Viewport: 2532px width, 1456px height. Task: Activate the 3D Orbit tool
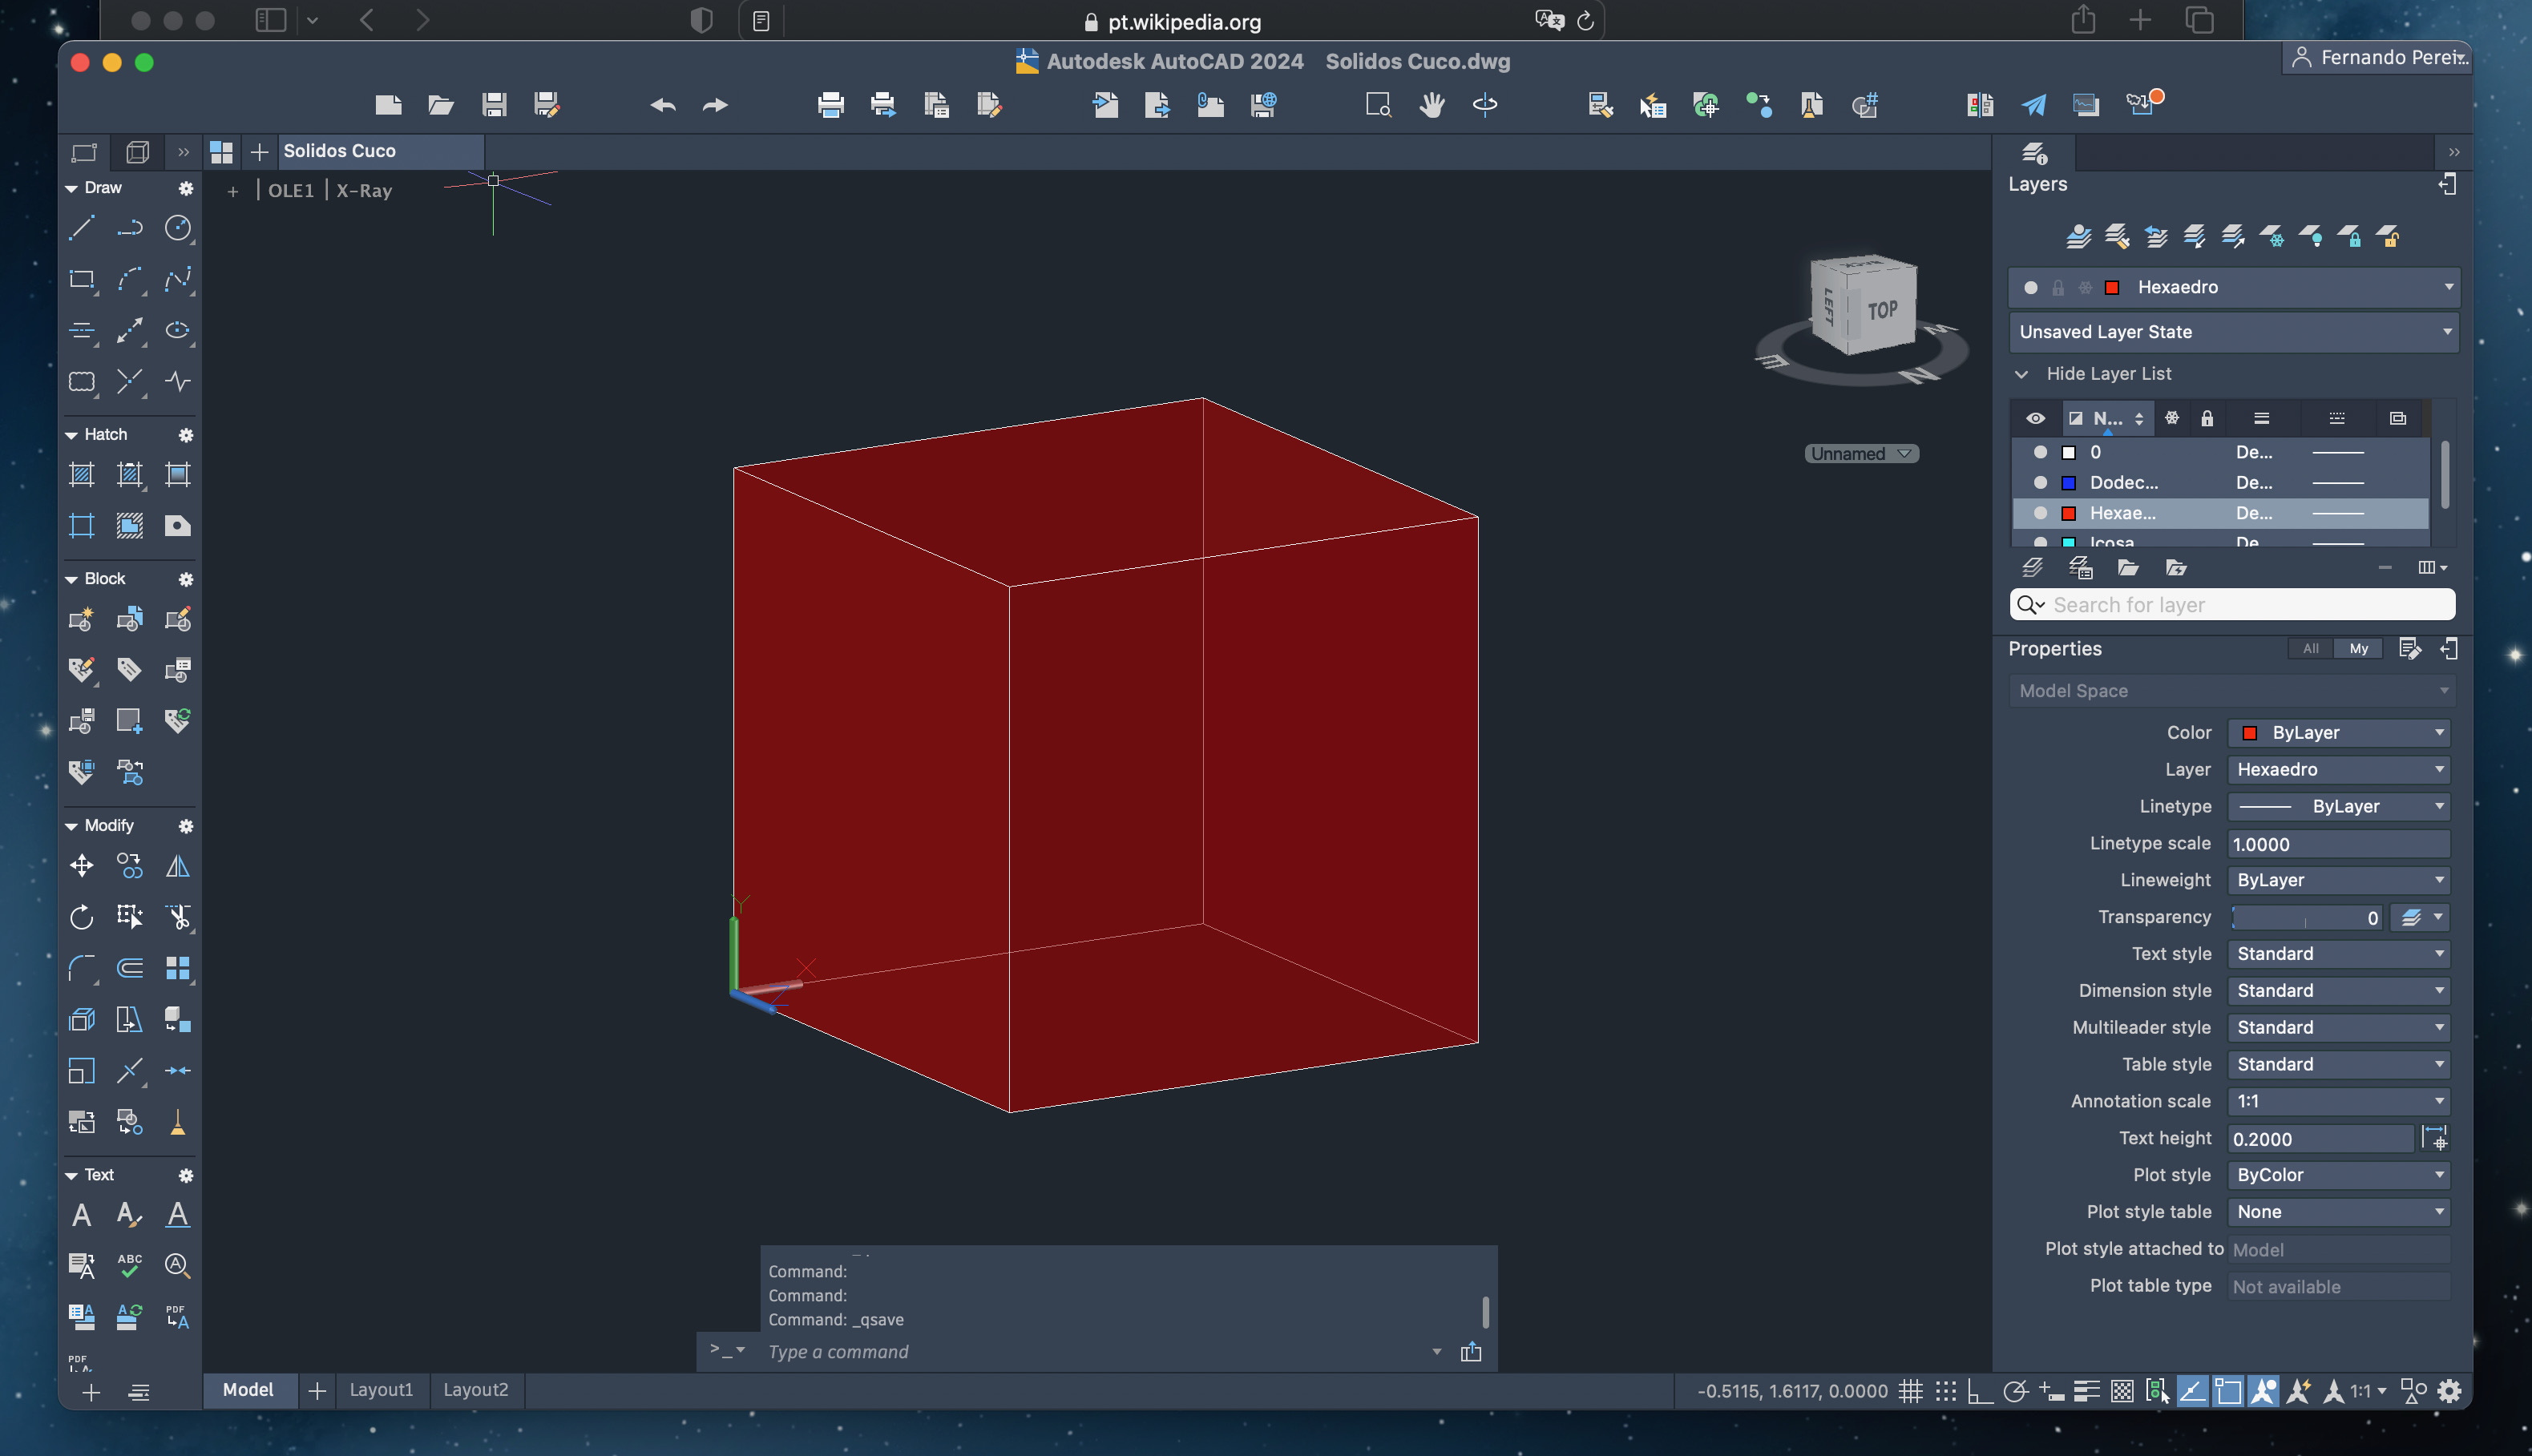click(1485, 104)
